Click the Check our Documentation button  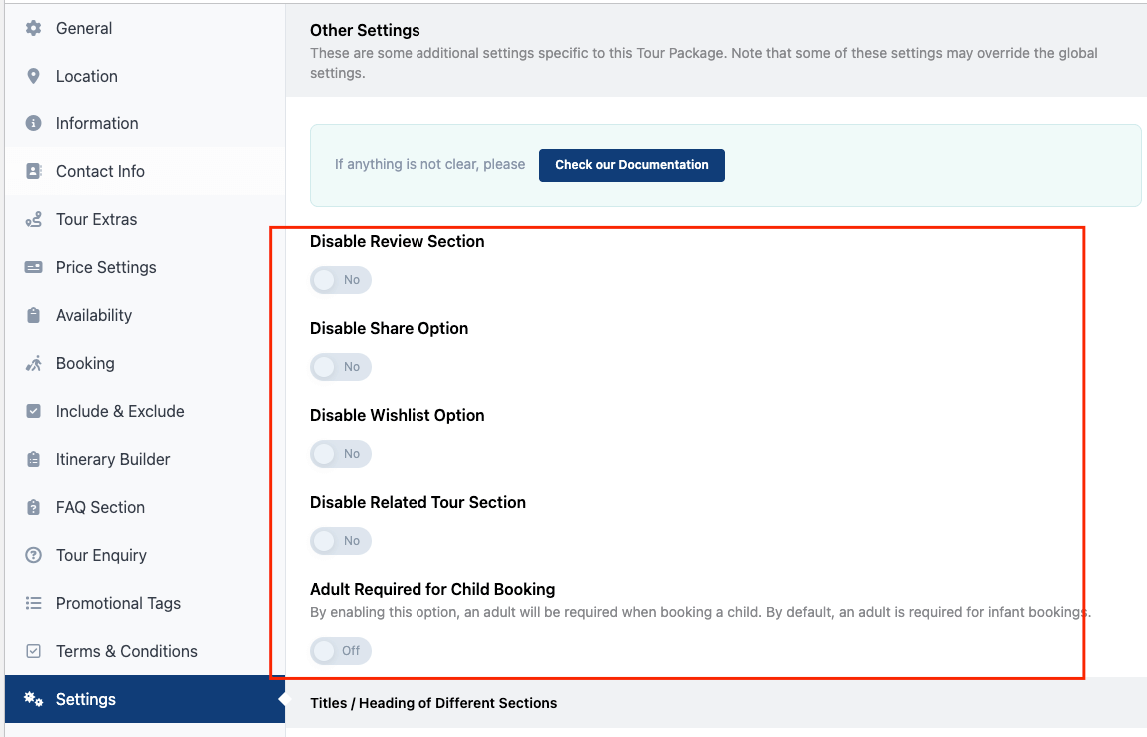pos(631,164)
